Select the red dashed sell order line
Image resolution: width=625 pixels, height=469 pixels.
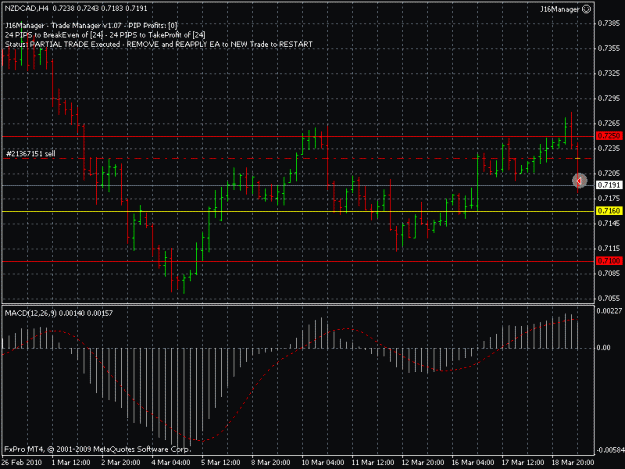pyautogui.click(x=298, y=159)
